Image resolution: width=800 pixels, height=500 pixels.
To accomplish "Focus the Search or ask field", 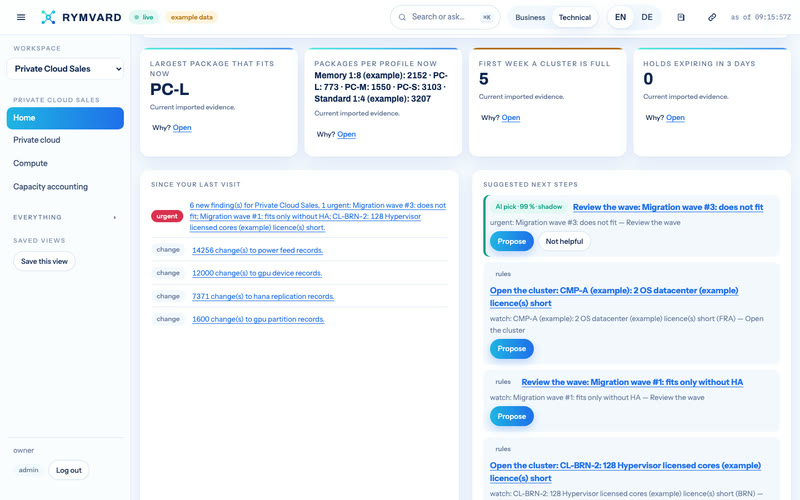I will coord(445,17).
